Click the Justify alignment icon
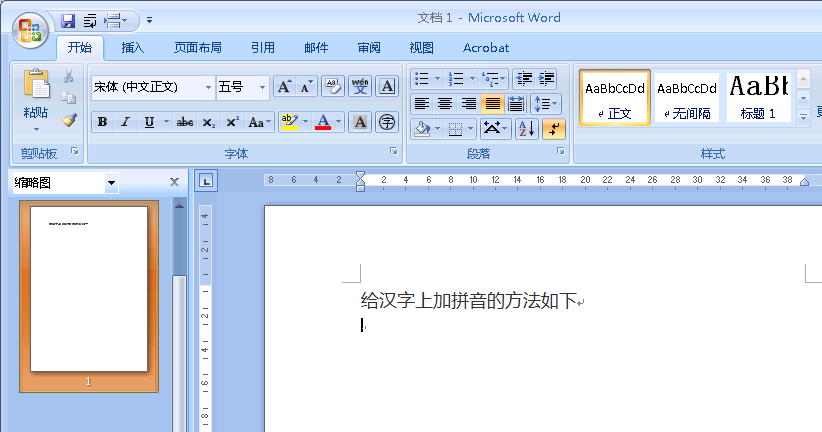The height and width of the screenshot is (432, 822). click(x=492, y=104)
